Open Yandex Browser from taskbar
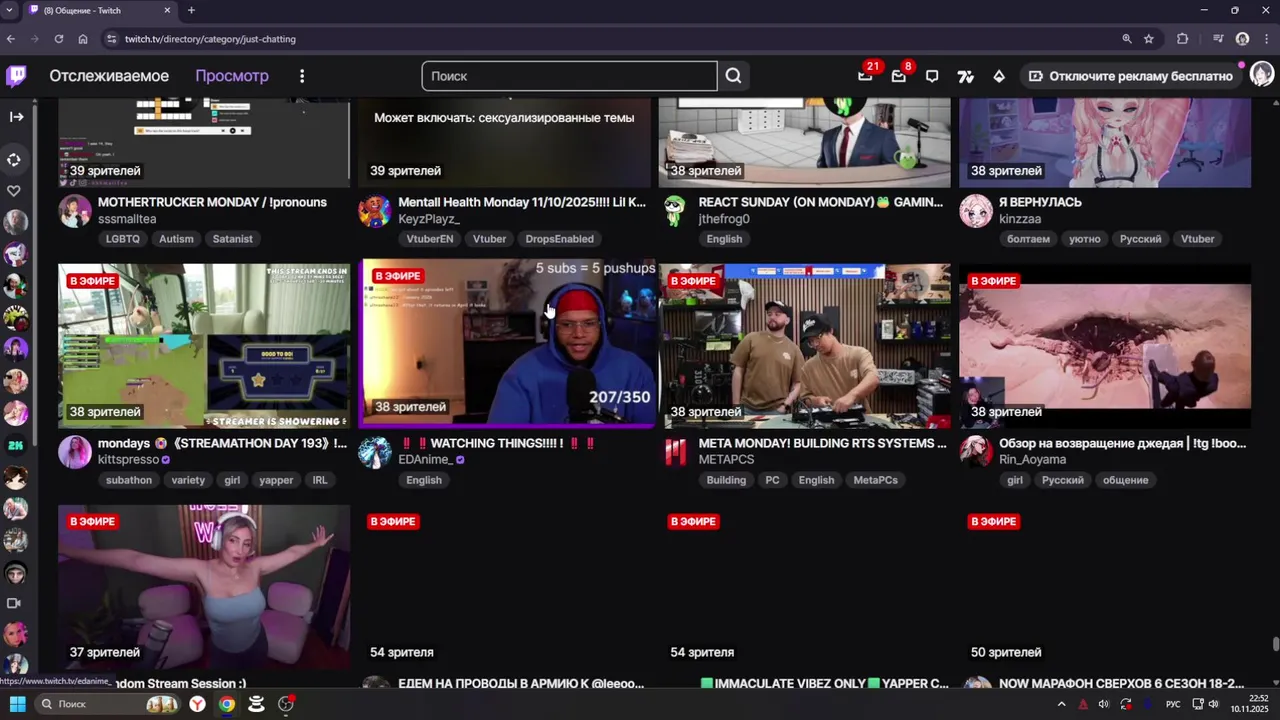 click(198, 704)
